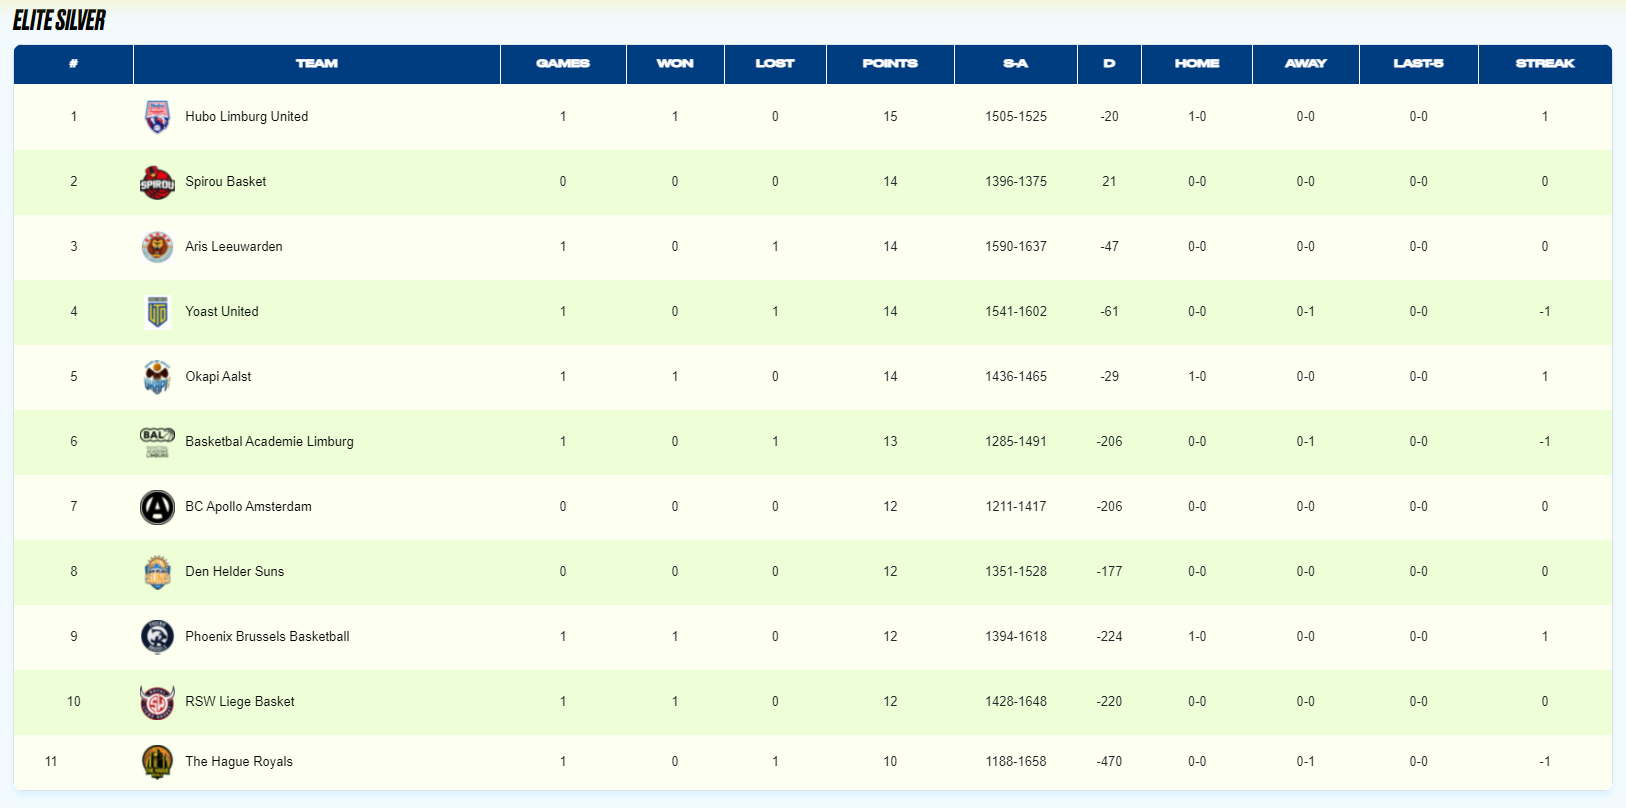Open Den Helder Suns team link
The height and width of the screenshot is (808, 1626).
[234, 572]
